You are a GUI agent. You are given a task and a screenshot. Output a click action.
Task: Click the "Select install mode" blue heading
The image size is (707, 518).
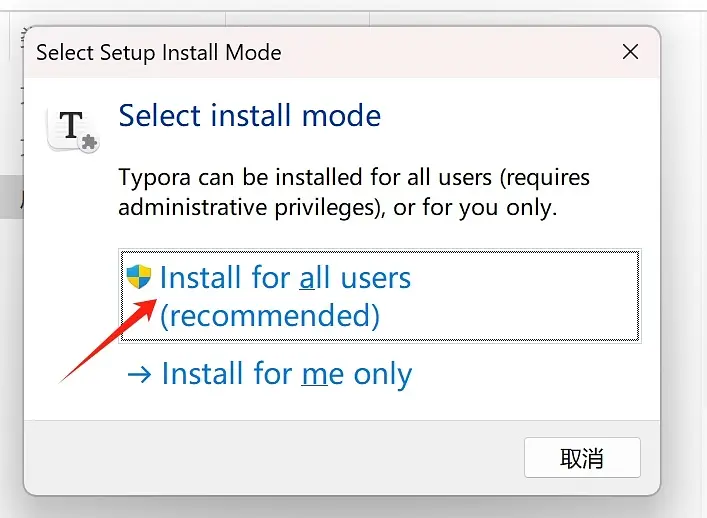tap(250, 115)
